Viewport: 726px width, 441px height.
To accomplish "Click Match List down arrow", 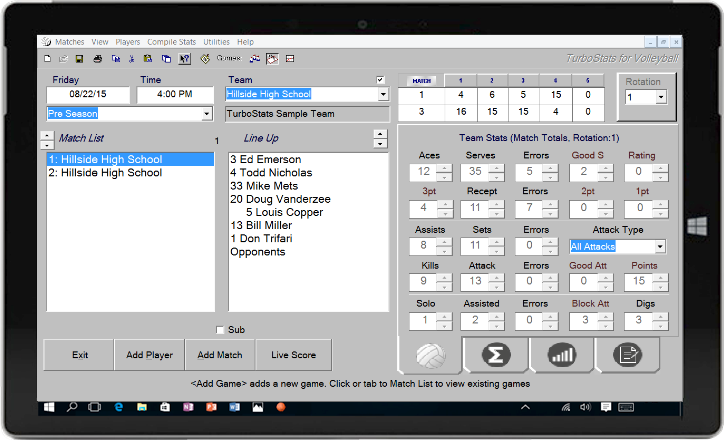I will point(47,145).
